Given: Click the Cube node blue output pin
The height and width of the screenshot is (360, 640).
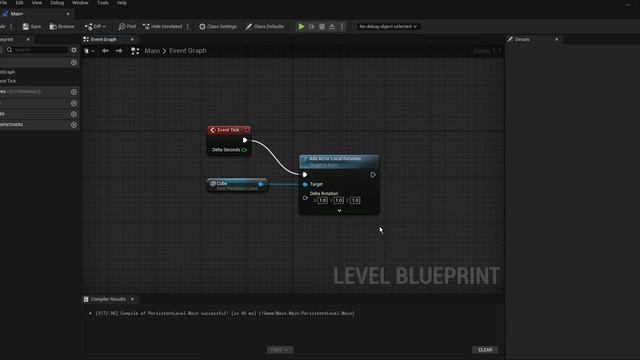Looking at the screenshot, I should 261,184.
